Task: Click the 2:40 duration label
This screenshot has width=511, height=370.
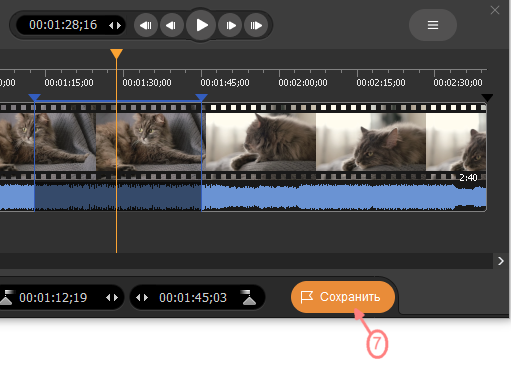Action: click(x=468, y=178)
